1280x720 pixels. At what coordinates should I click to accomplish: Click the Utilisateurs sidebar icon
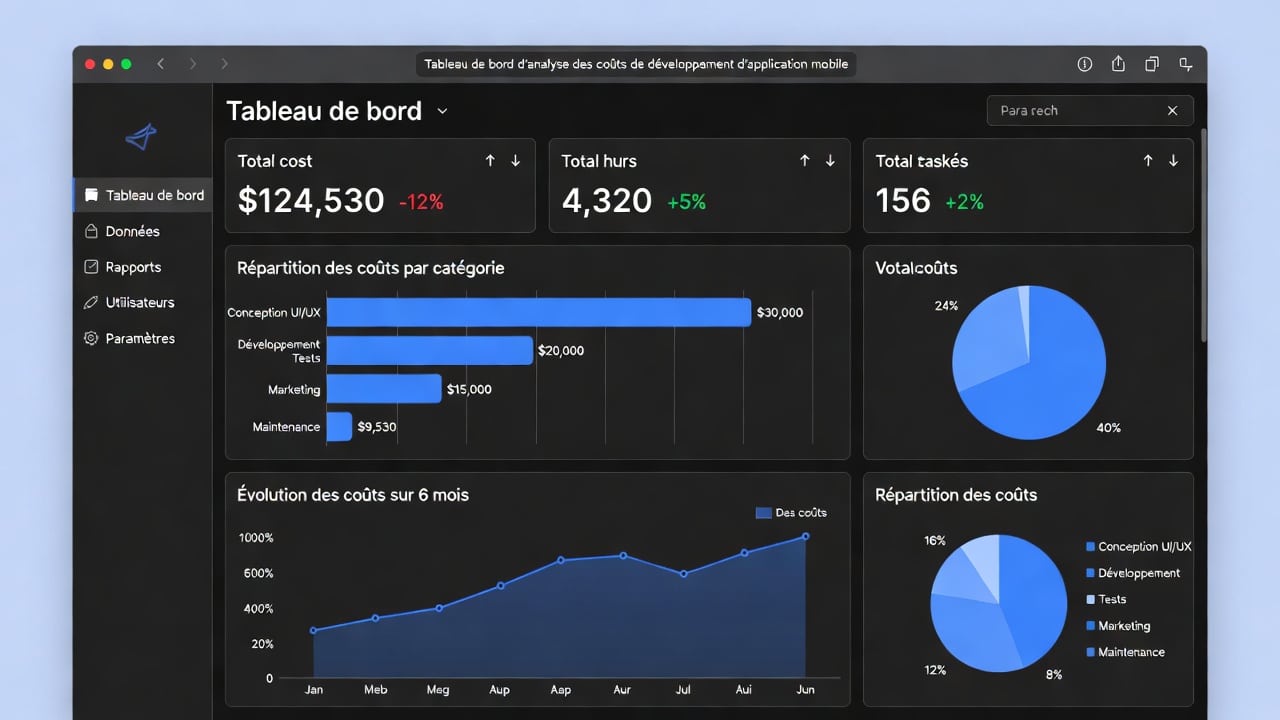(92, 302)
